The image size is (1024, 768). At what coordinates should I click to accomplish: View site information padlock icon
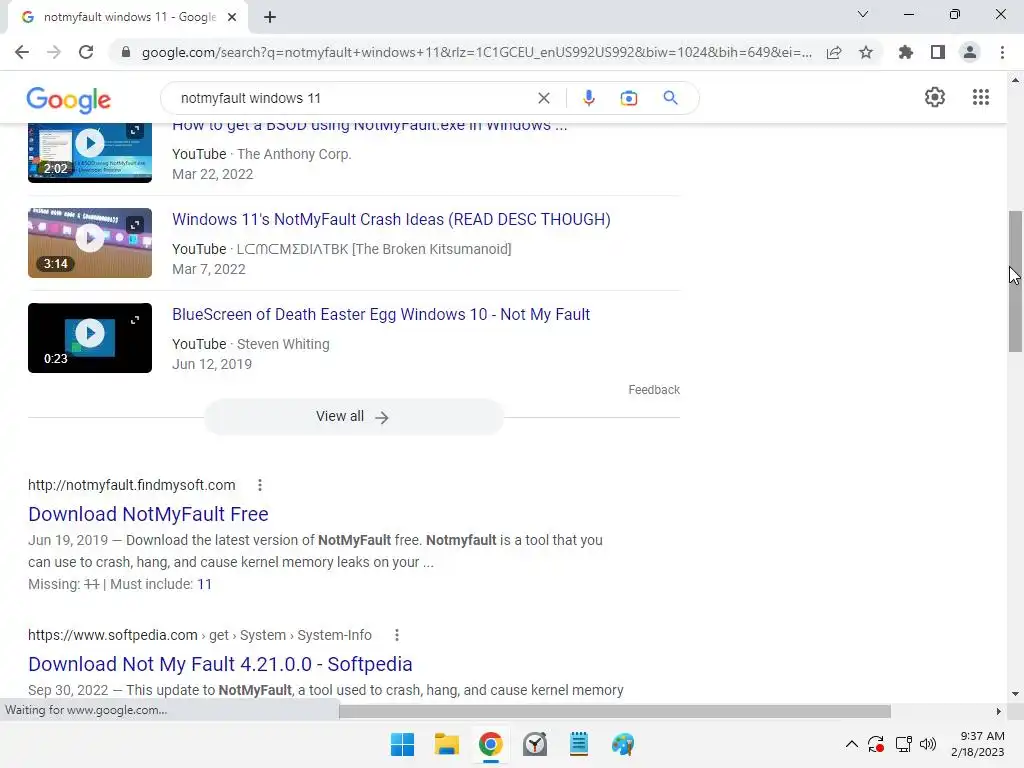pos(126,52)
